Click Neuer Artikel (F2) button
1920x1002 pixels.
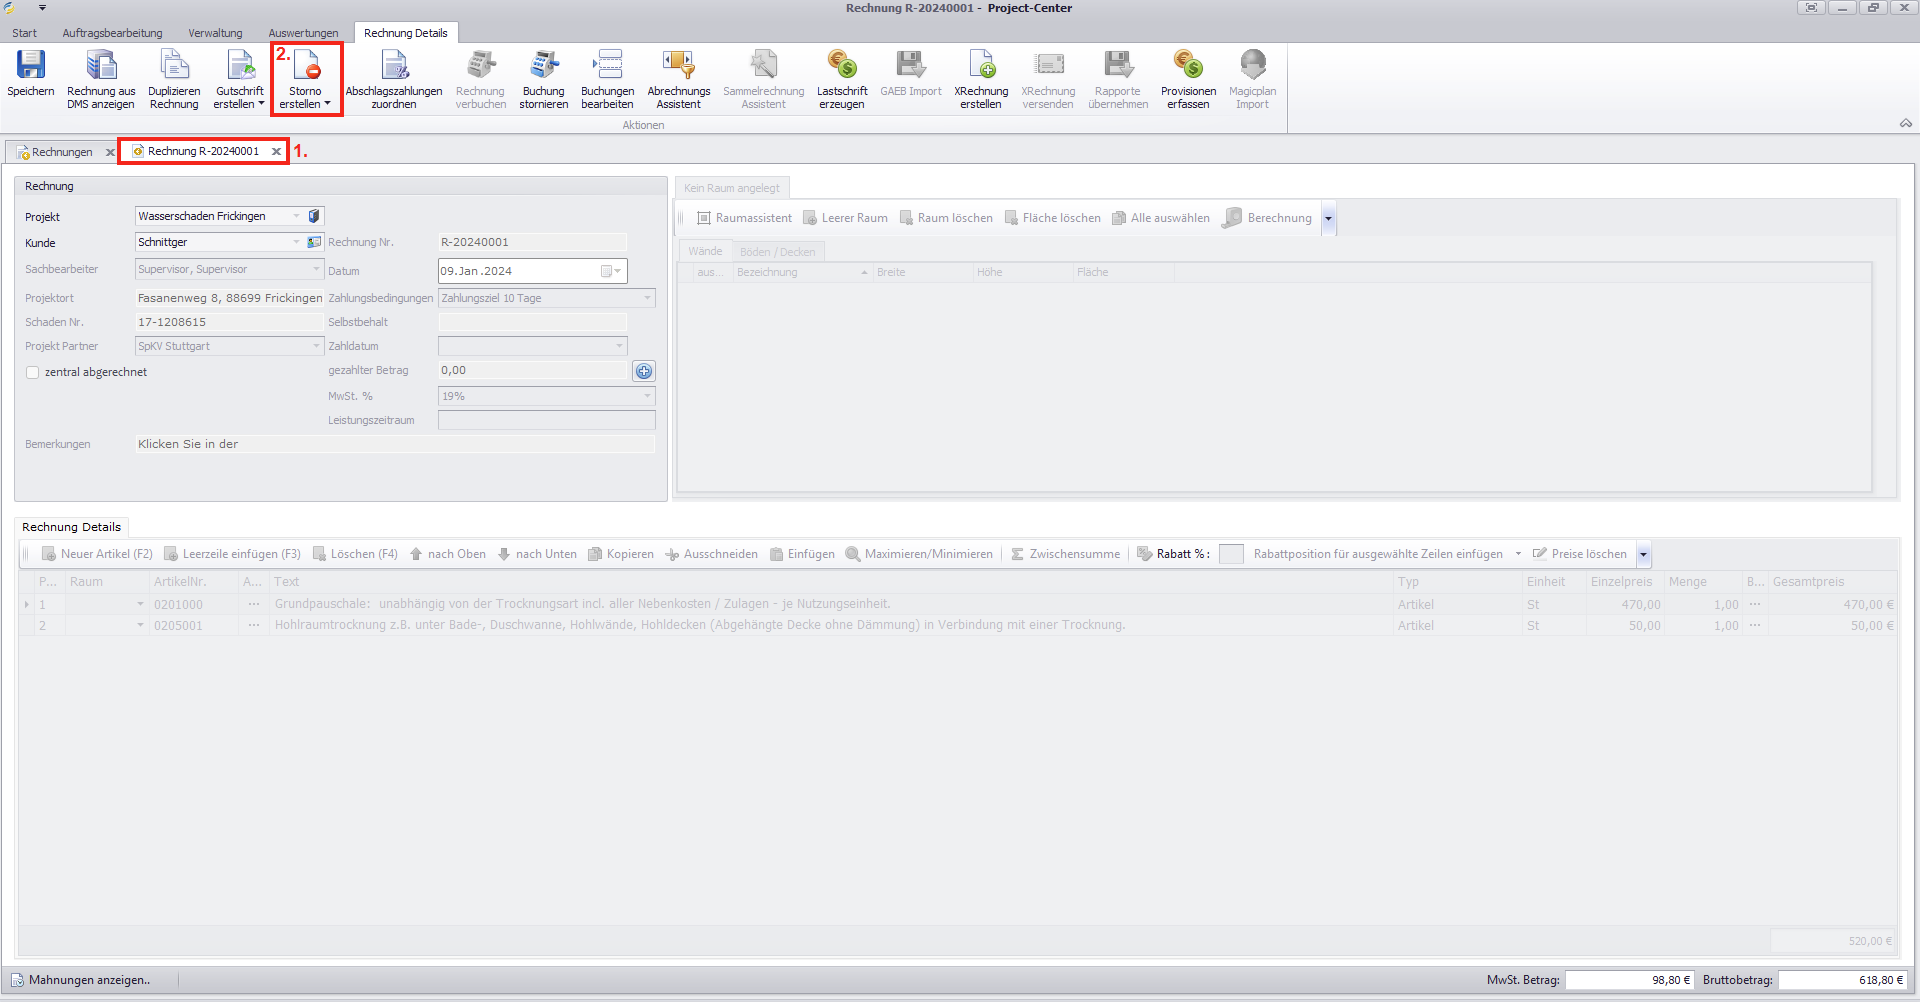[x=97, y=554]
